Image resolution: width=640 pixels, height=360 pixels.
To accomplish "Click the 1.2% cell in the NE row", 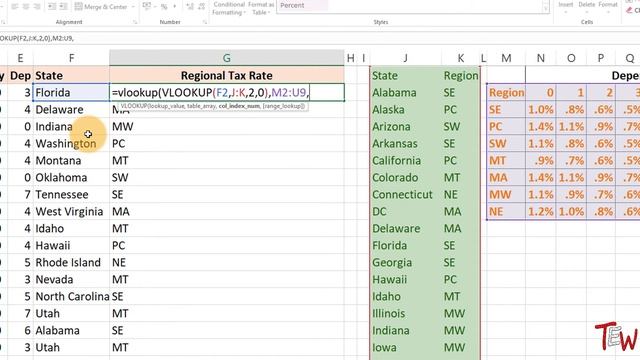I will click(x=541, y=211).
